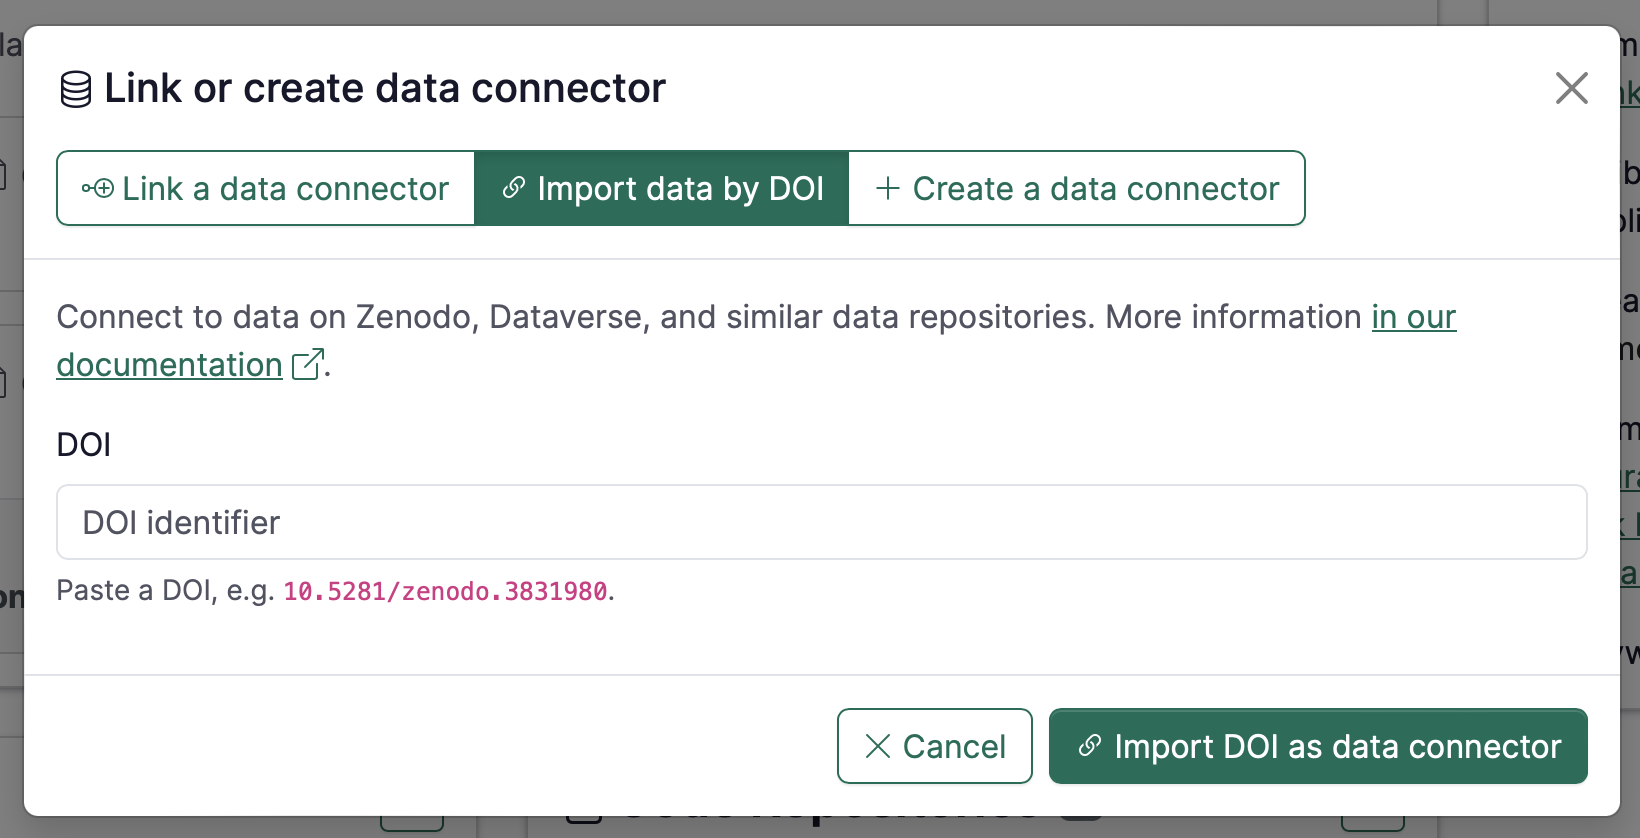Click the link-plus icon in Link a data connector
1640x838 pixels.
(x=97, y=189)
